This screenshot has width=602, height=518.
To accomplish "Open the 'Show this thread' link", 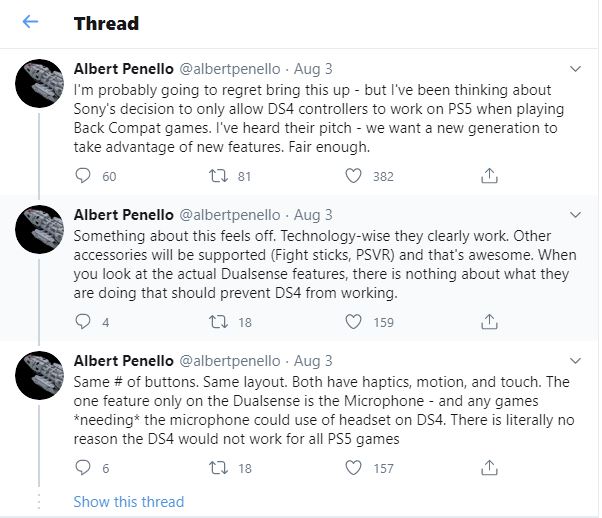I will click(129, 501).
